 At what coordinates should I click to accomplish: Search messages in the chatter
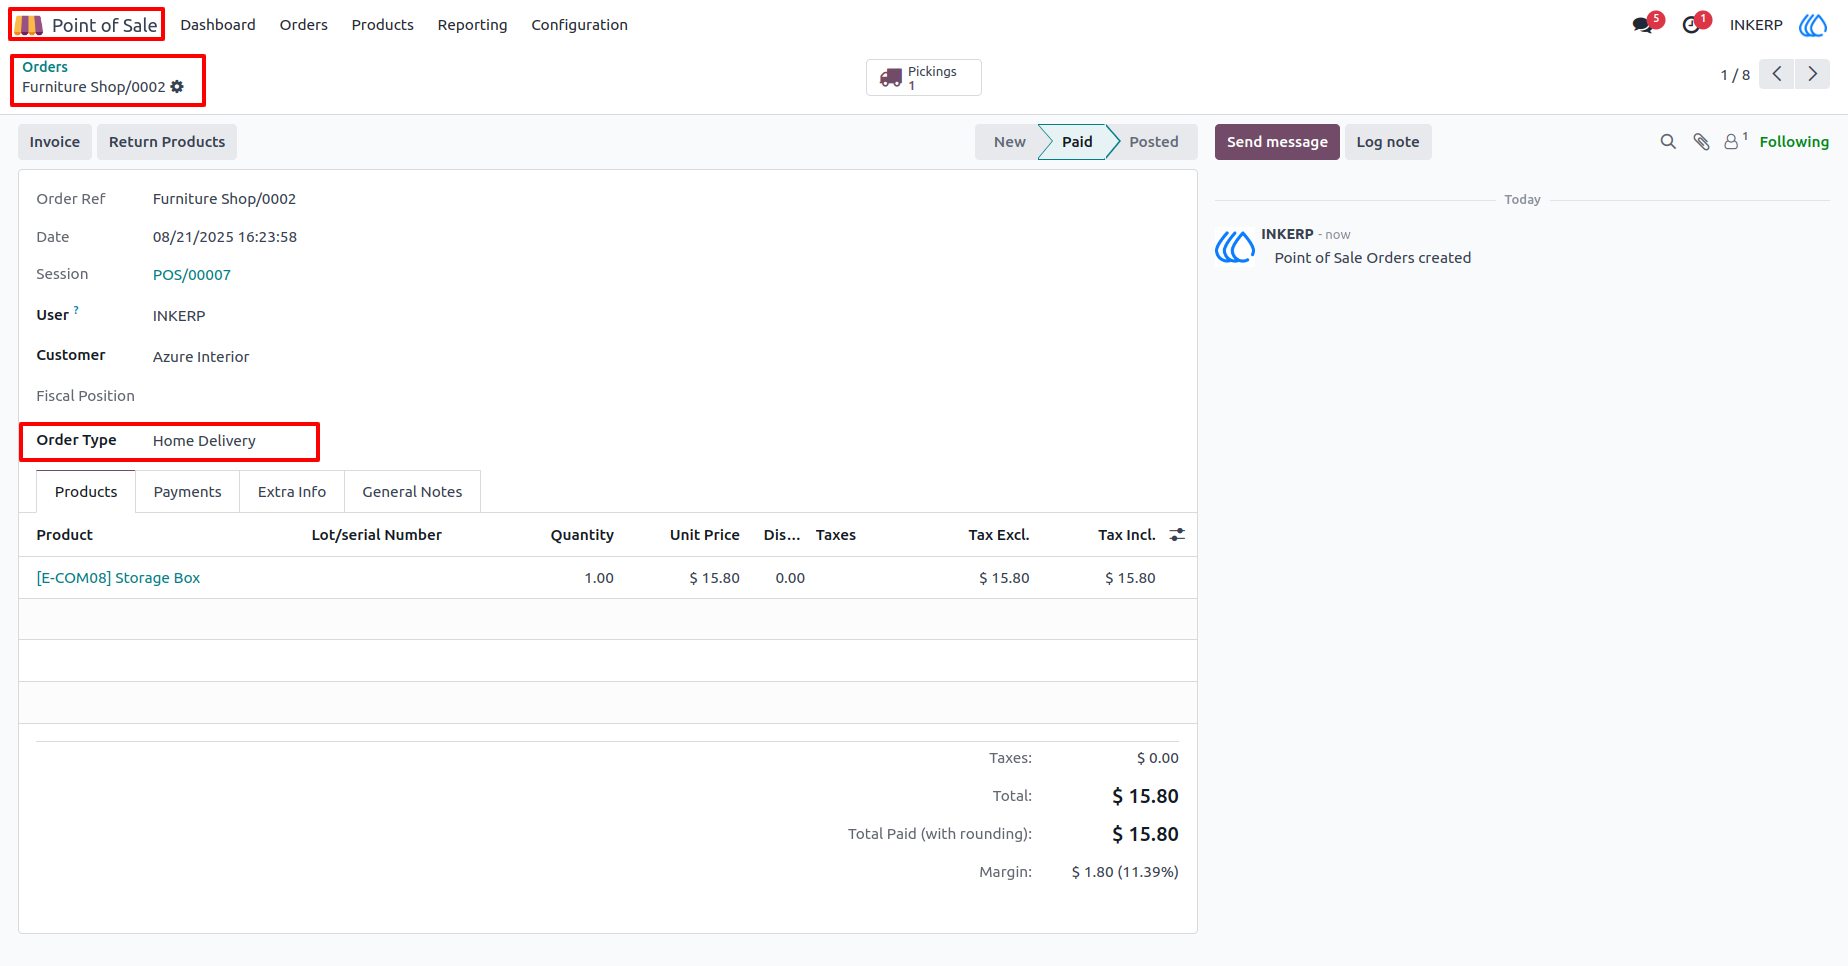coord(1668,142)
